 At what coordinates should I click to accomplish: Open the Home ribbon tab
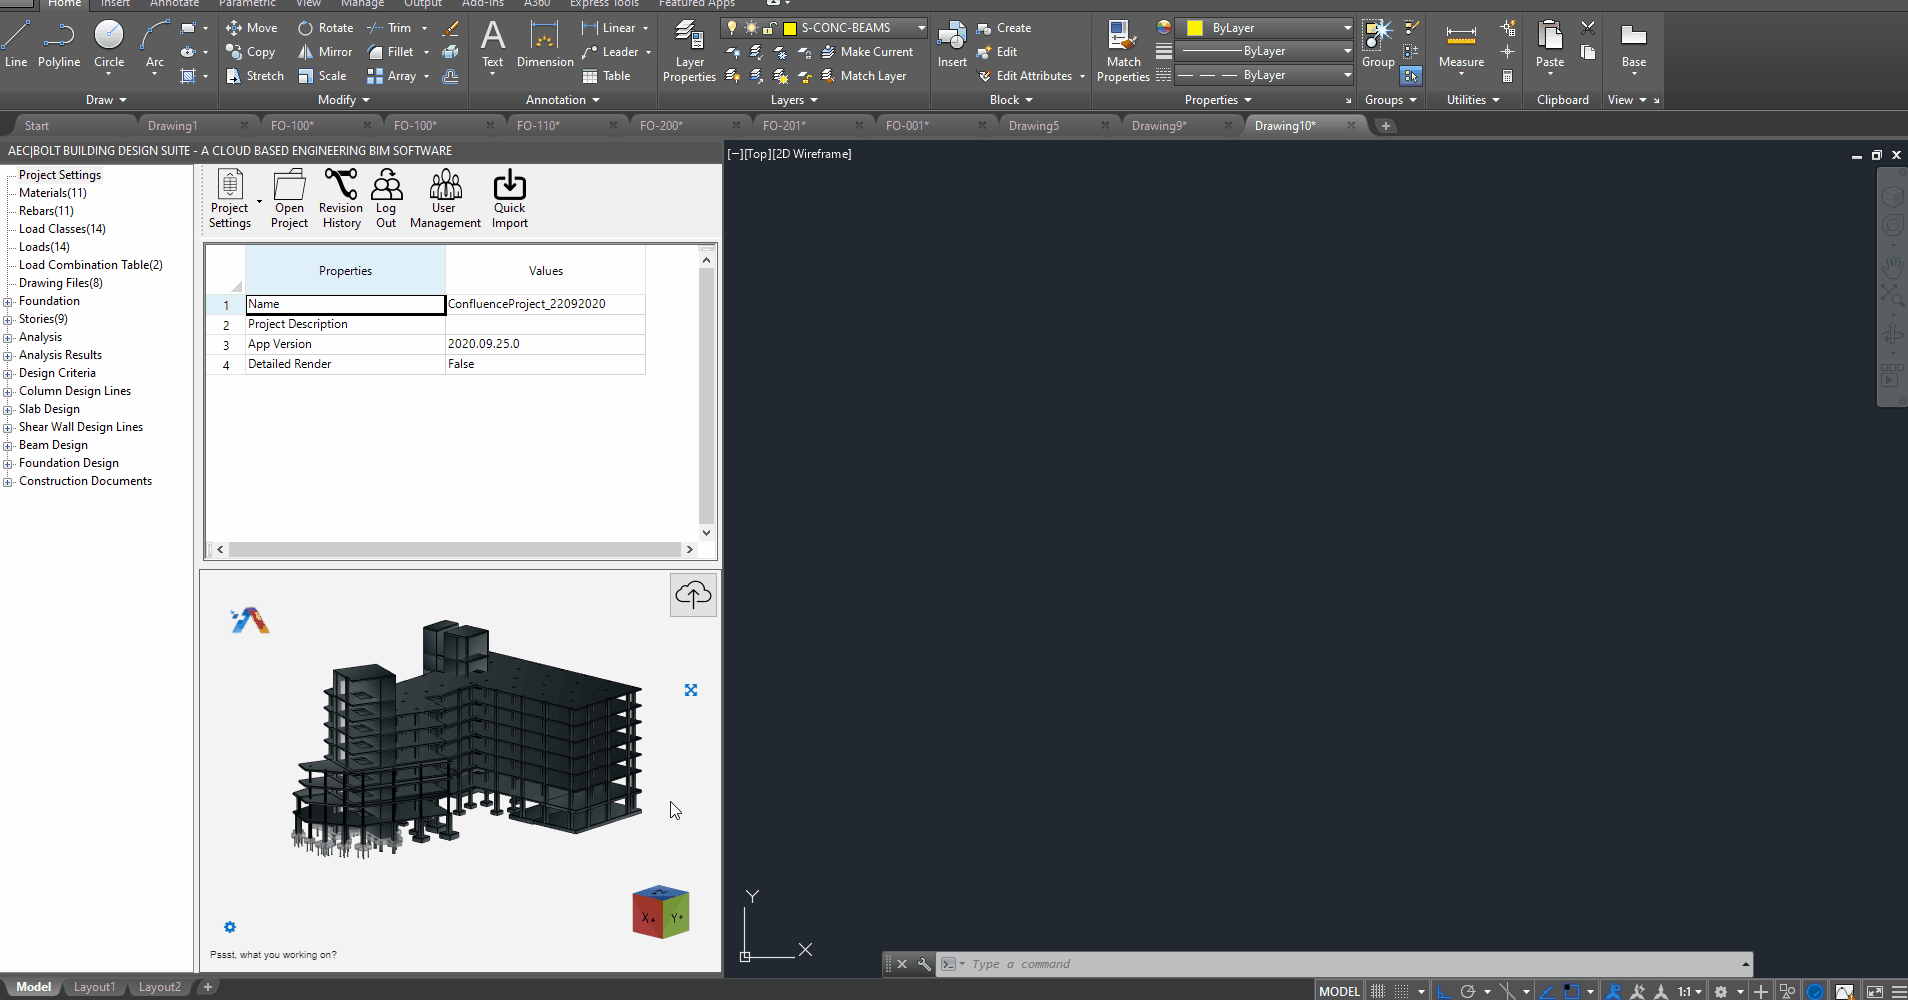pos(65,4)
